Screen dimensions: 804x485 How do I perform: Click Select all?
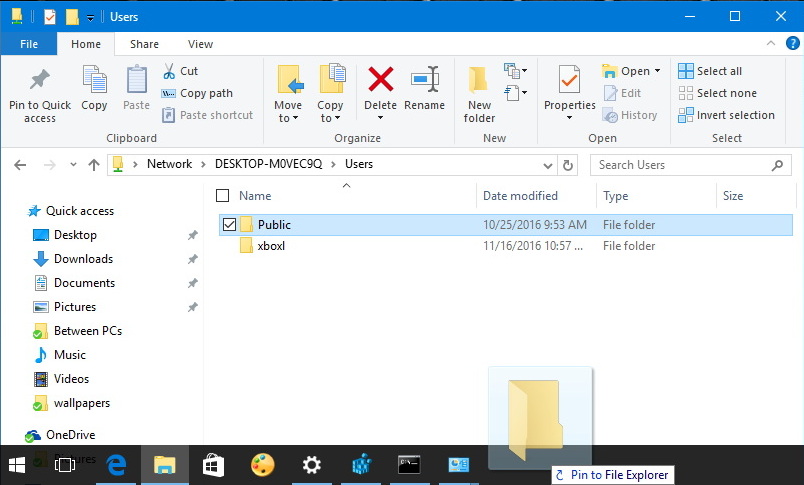tap(710, 71)
